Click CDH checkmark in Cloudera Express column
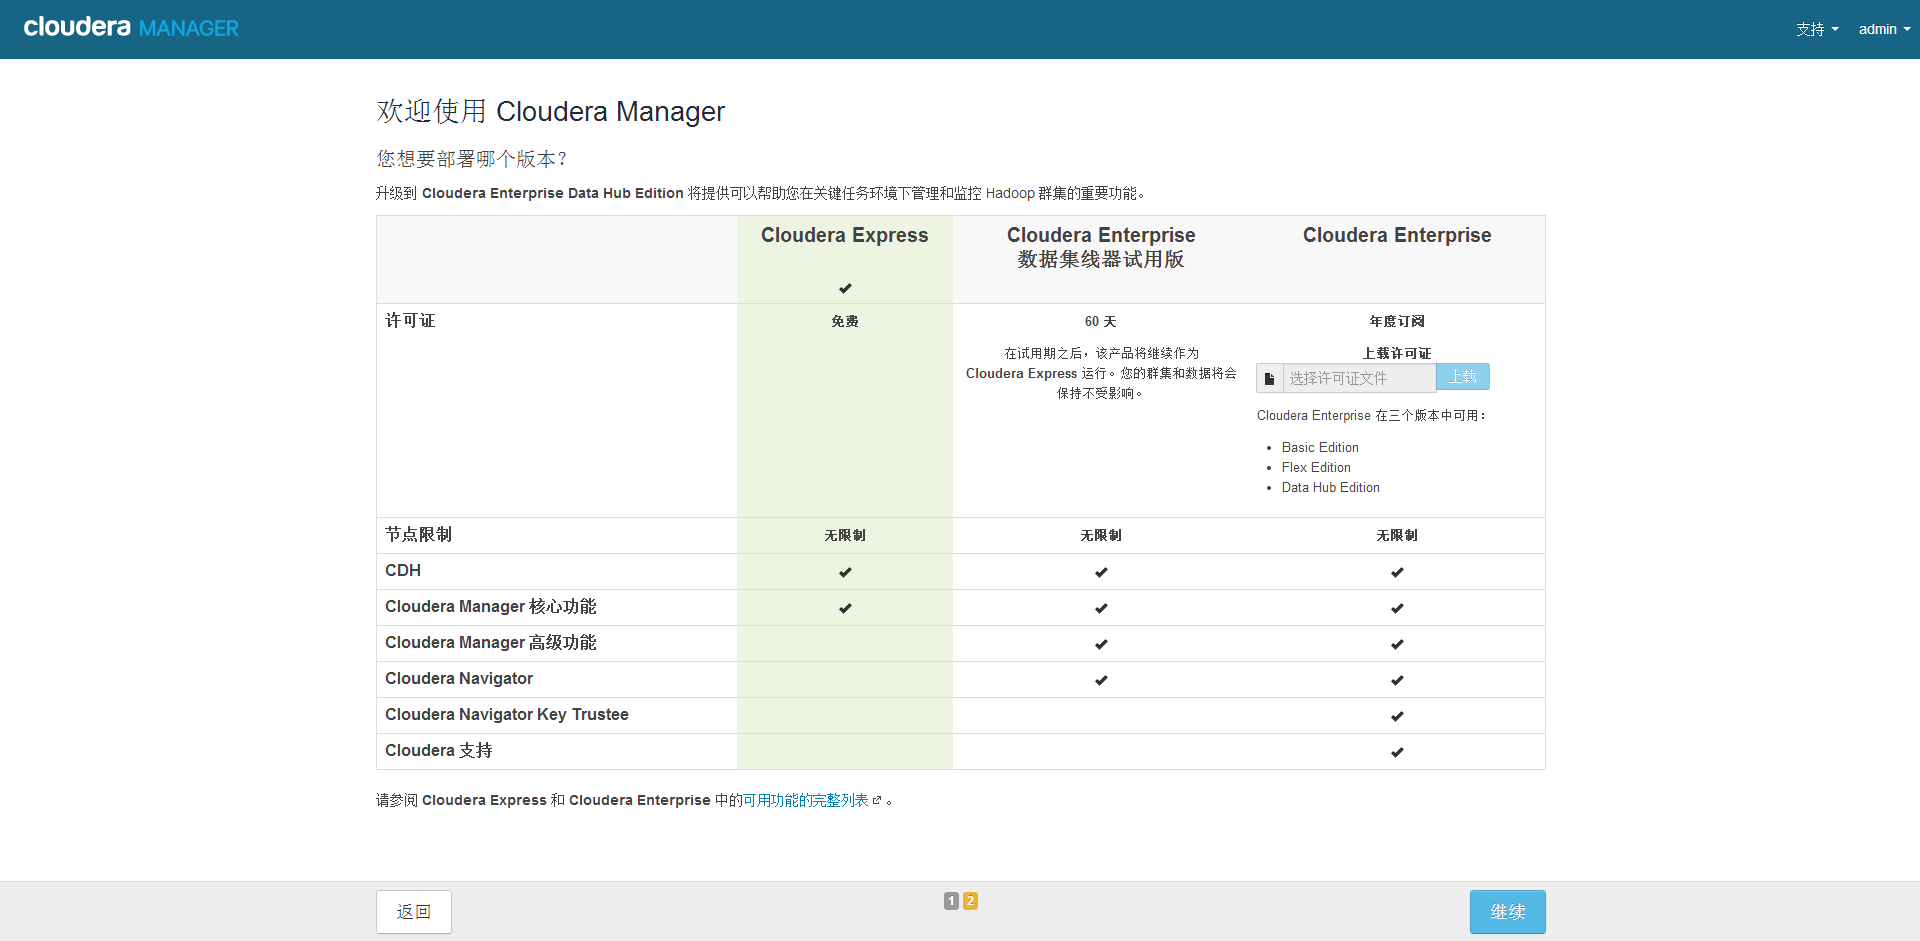Image resolution: width=1920 pixels, height=941 pixels. tap(845, 572)
